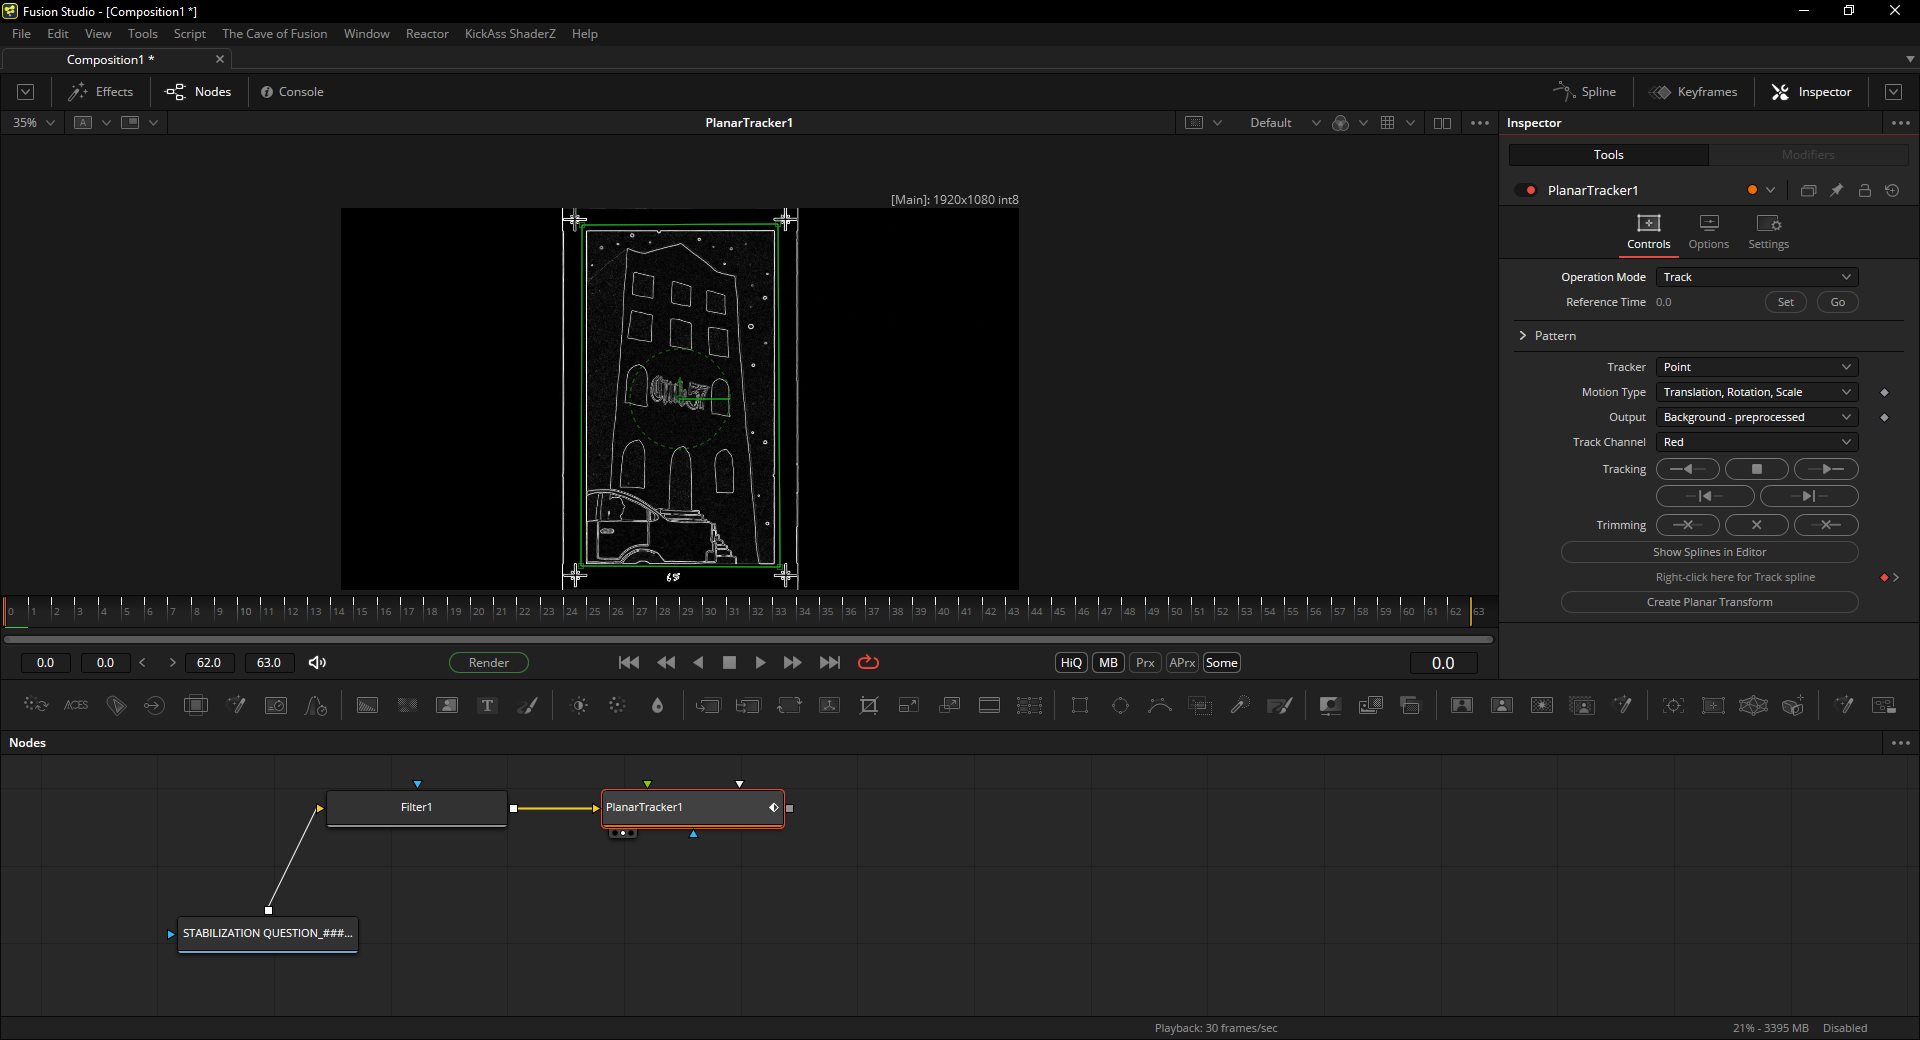This screenshot has width=1920, height=1040.
Task: Open KickAss ShaderZ menu
Action: [510, 34]
